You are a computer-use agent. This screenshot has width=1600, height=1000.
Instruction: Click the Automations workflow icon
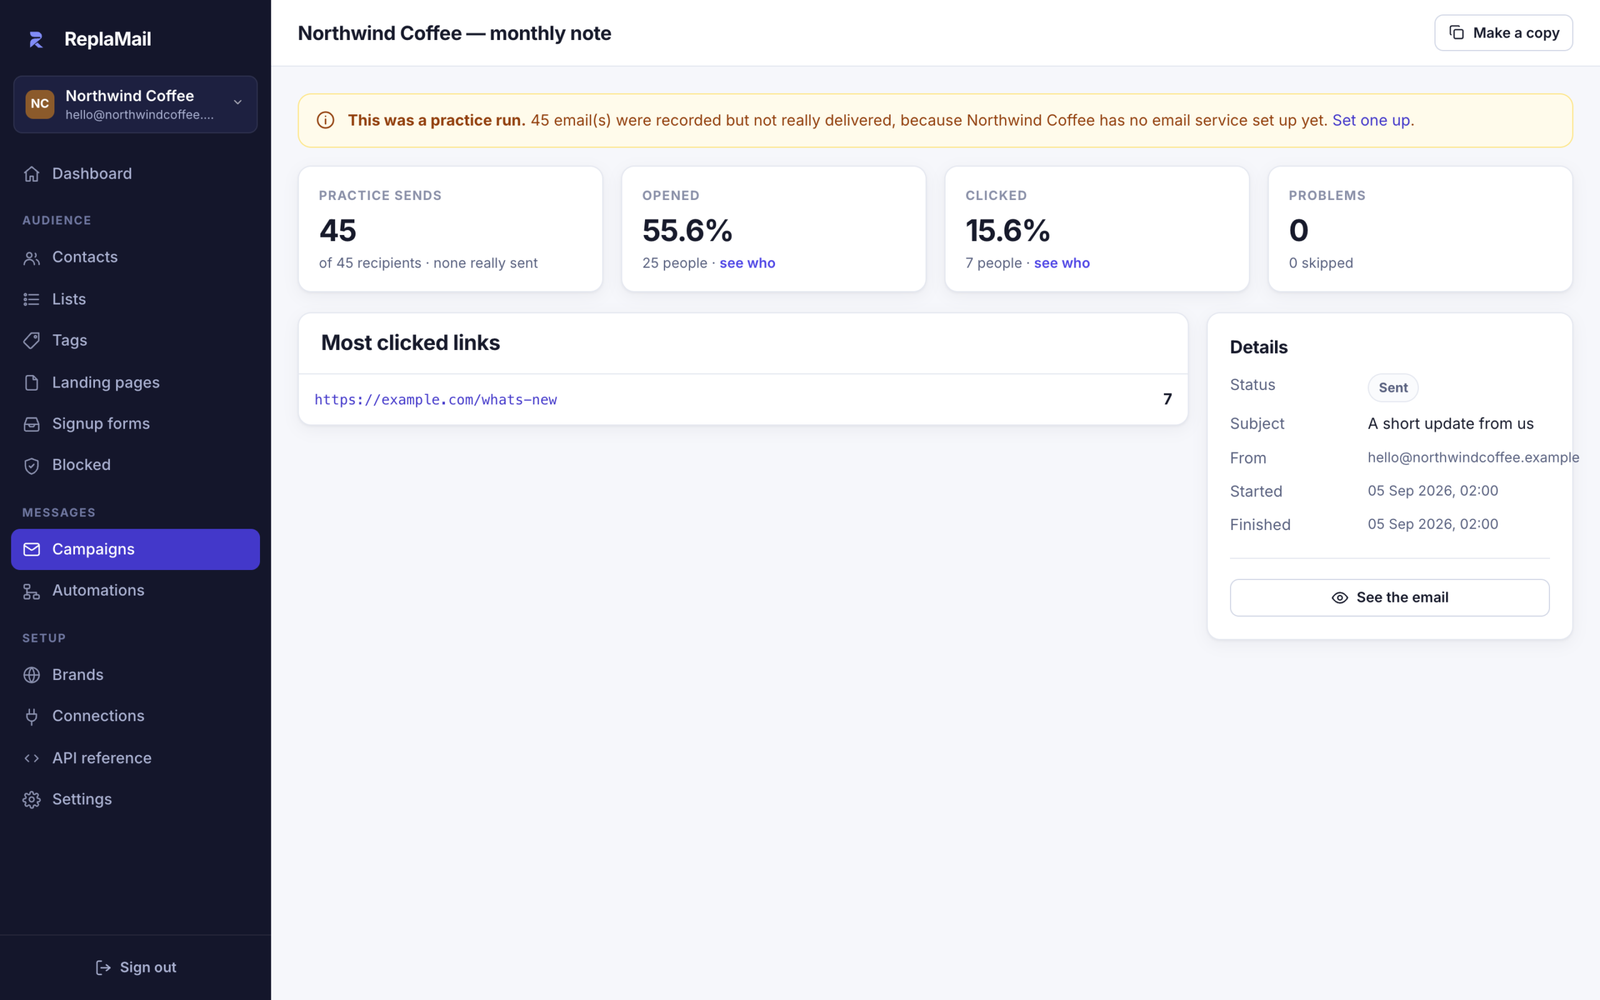coord(32,591)
